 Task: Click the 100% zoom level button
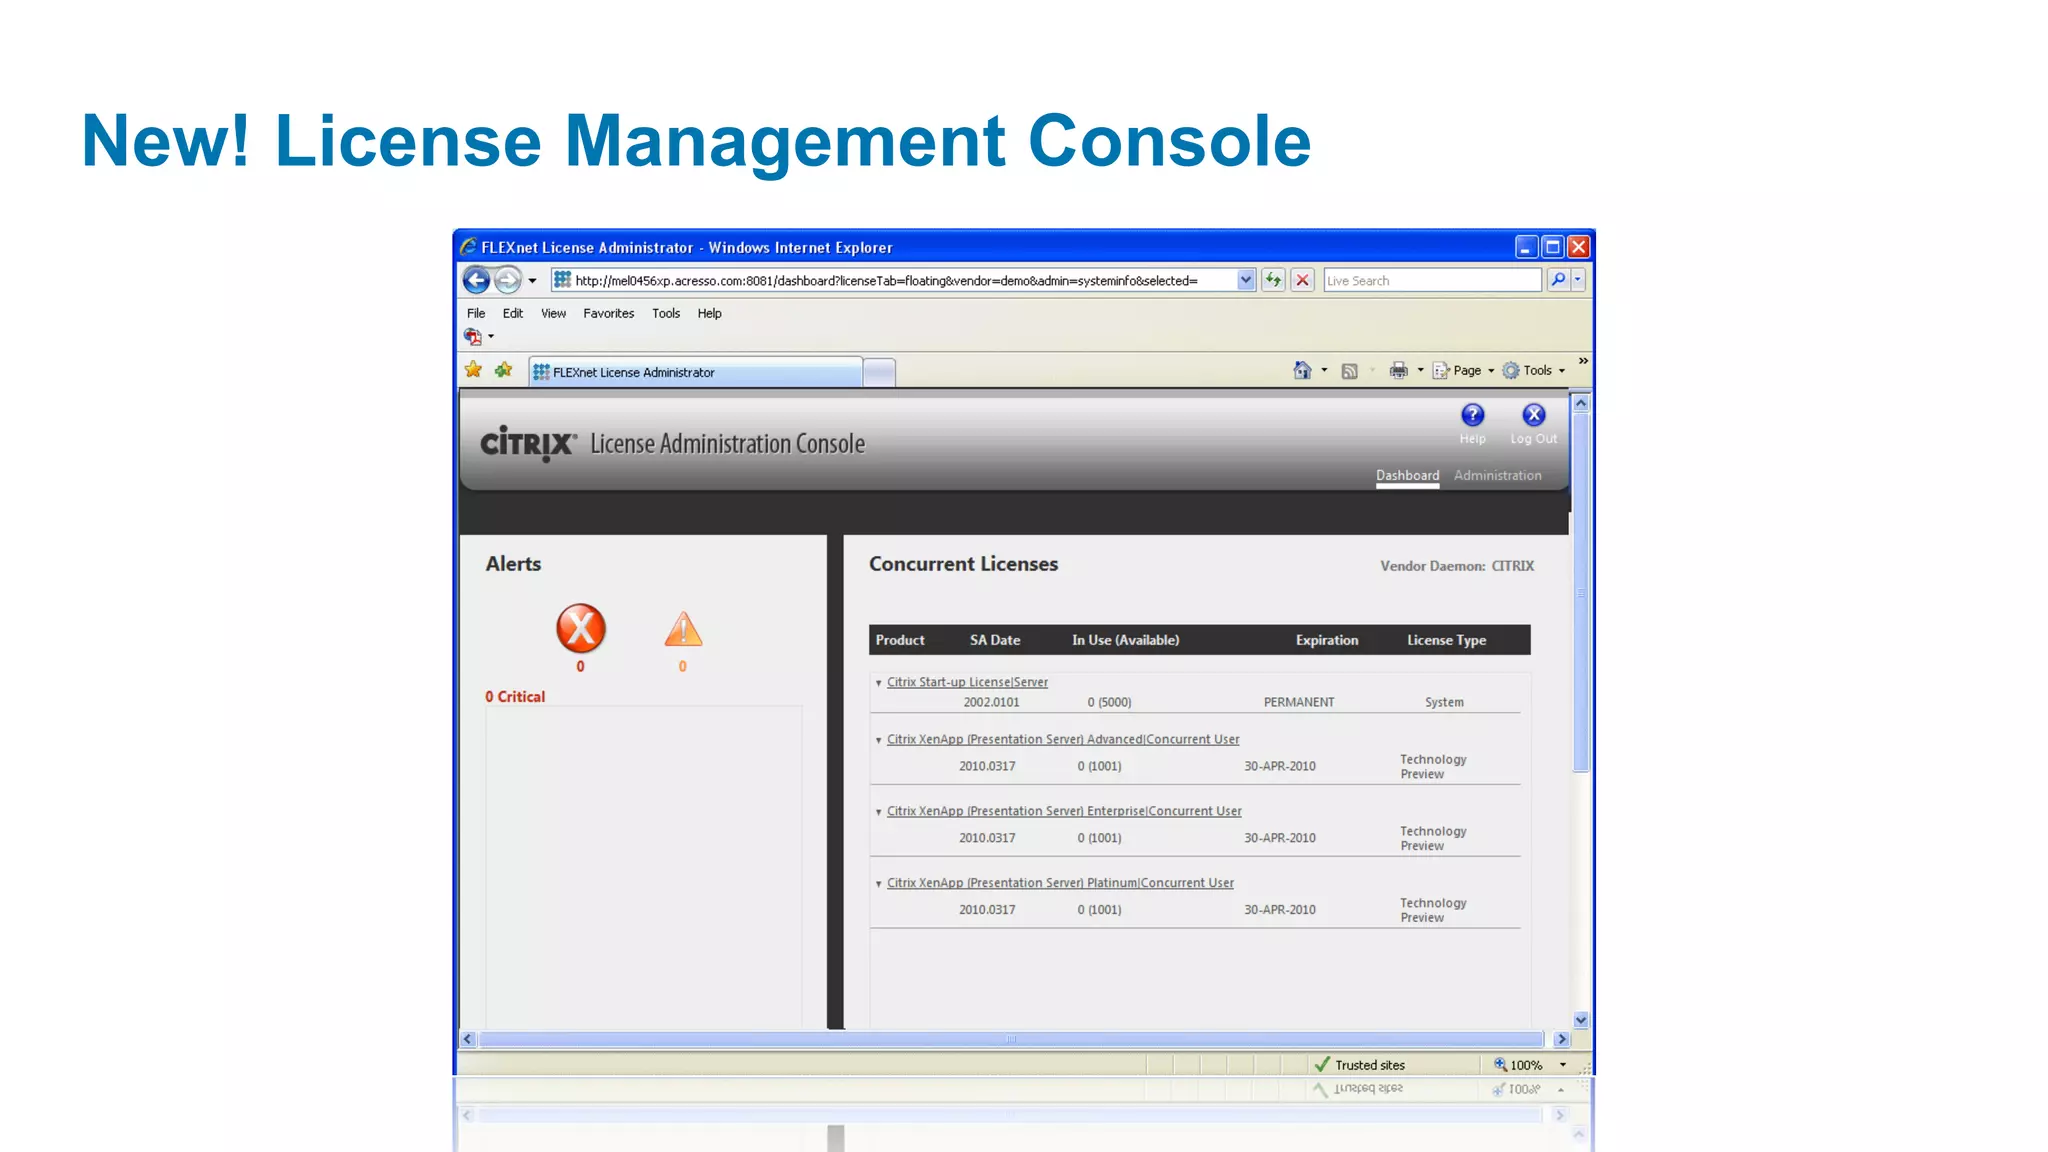coord(1518,1065)
